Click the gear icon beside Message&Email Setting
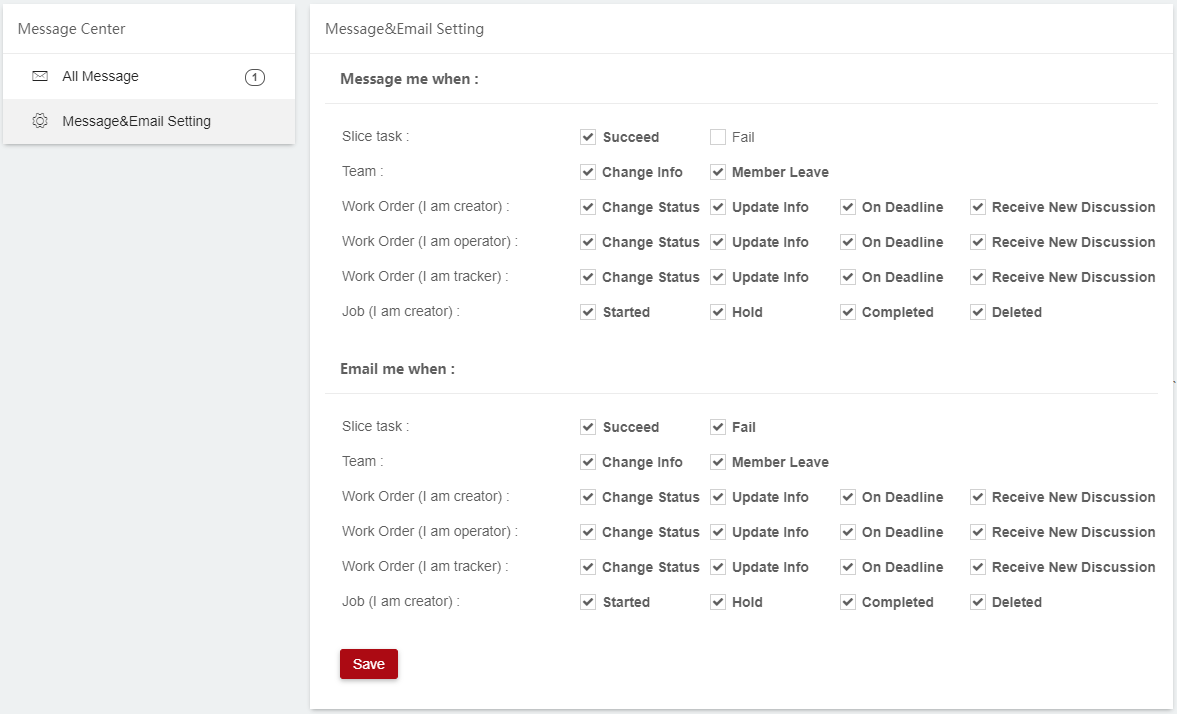1177x714 pixels. point(40,121)
